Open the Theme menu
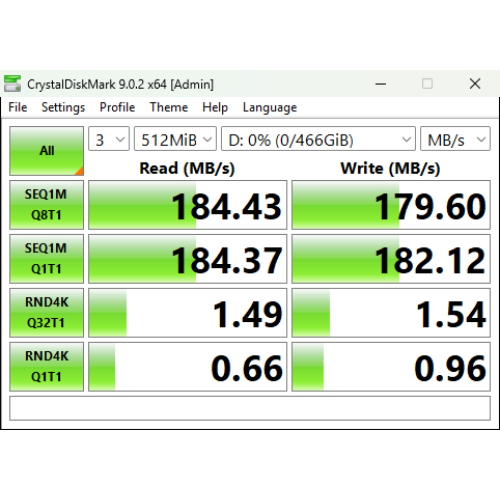The height and width of the screenshot is (500, 500). (169, 107)
